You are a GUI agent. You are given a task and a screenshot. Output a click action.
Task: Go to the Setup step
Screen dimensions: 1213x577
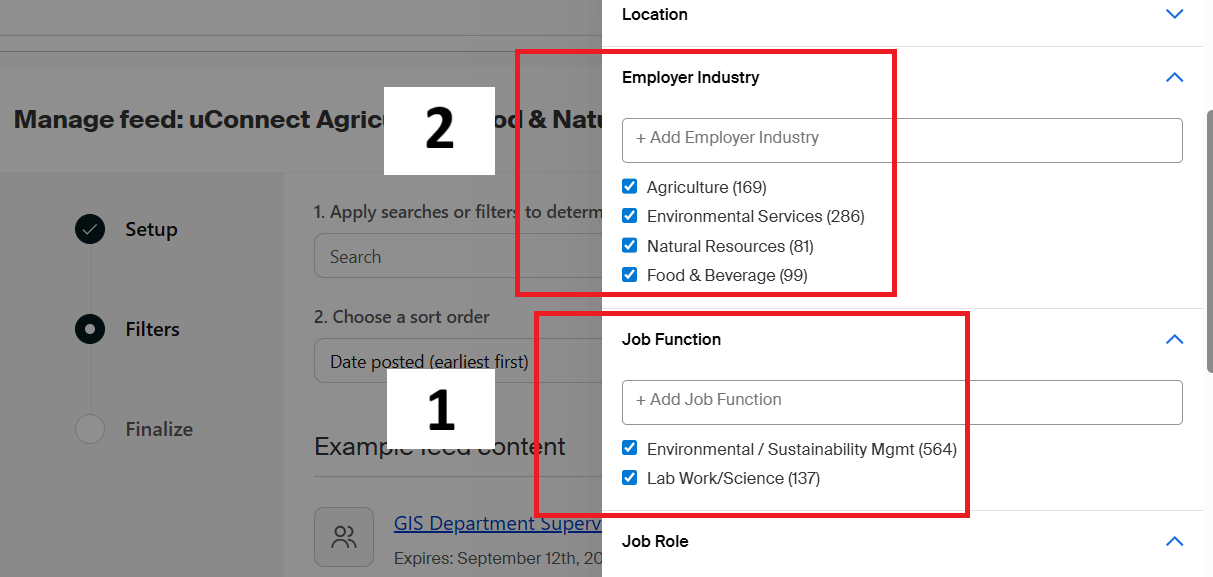[x=151, y=229]
